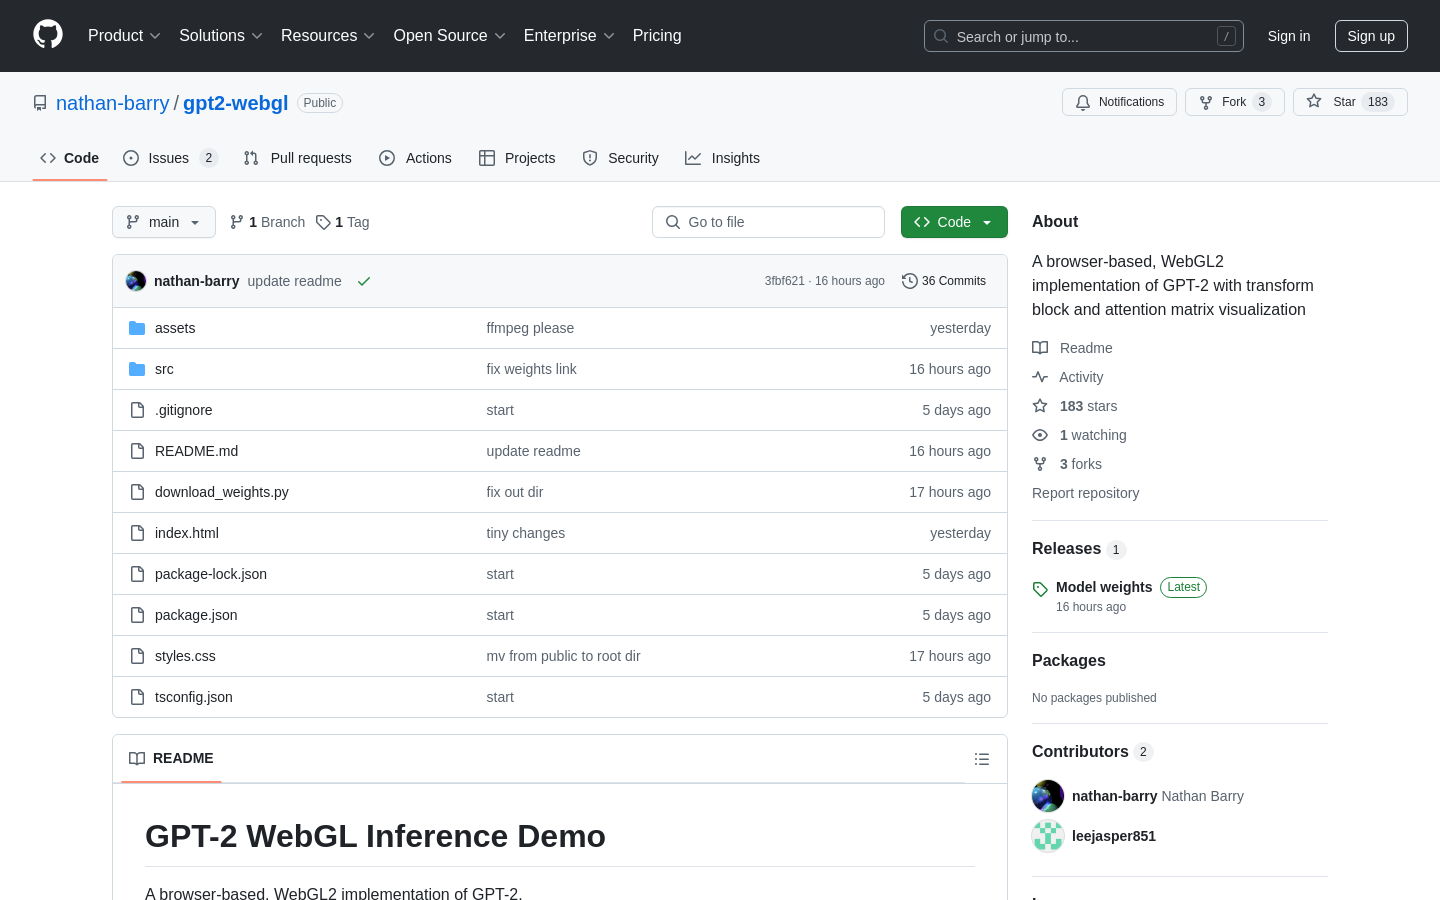
Task: Click the book icon beside Readme link
Action: point(1040,348)
